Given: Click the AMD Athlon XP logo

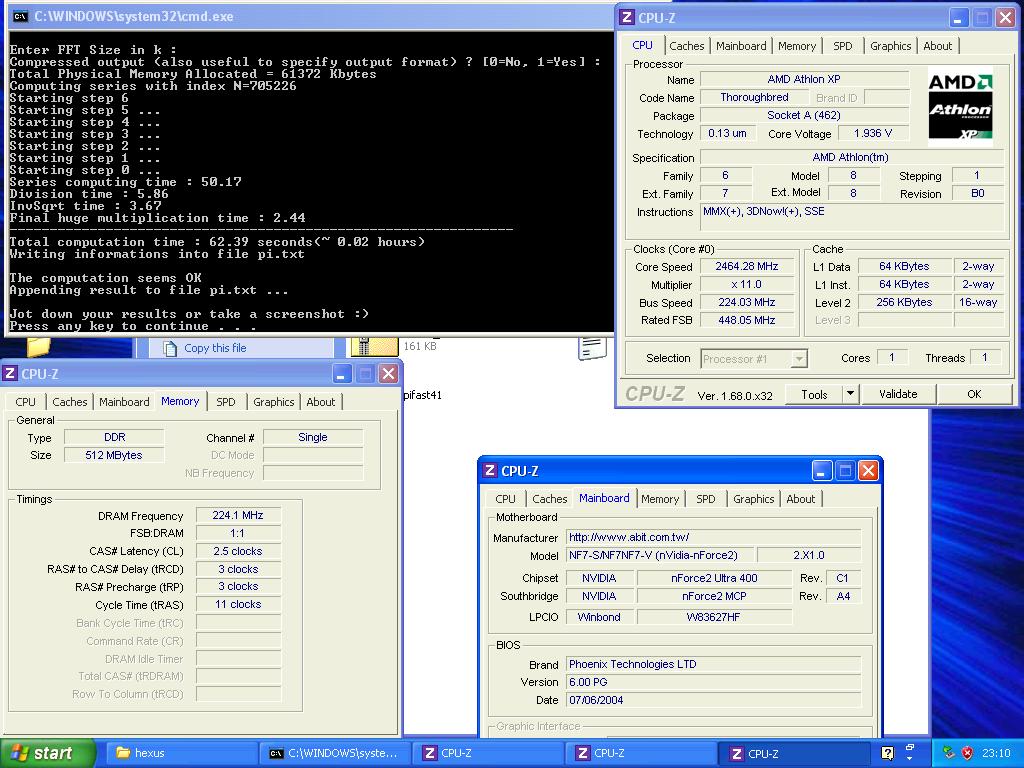Looking at the screenshot, I should 960,106.
